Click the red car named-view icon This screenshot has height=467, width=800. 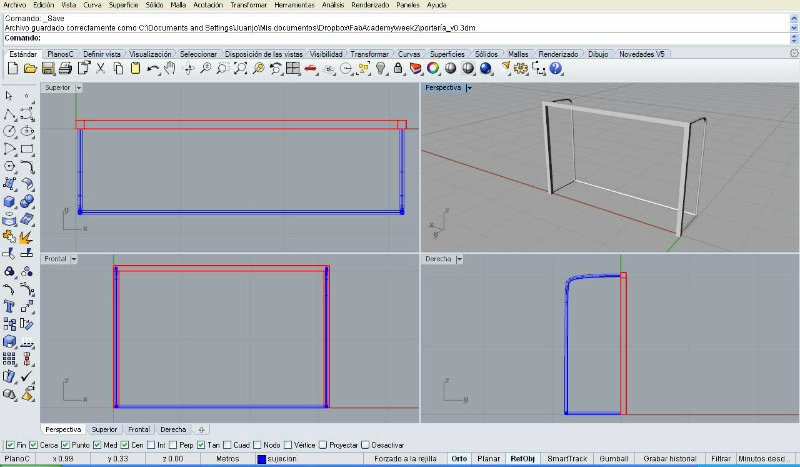[310, 68]
